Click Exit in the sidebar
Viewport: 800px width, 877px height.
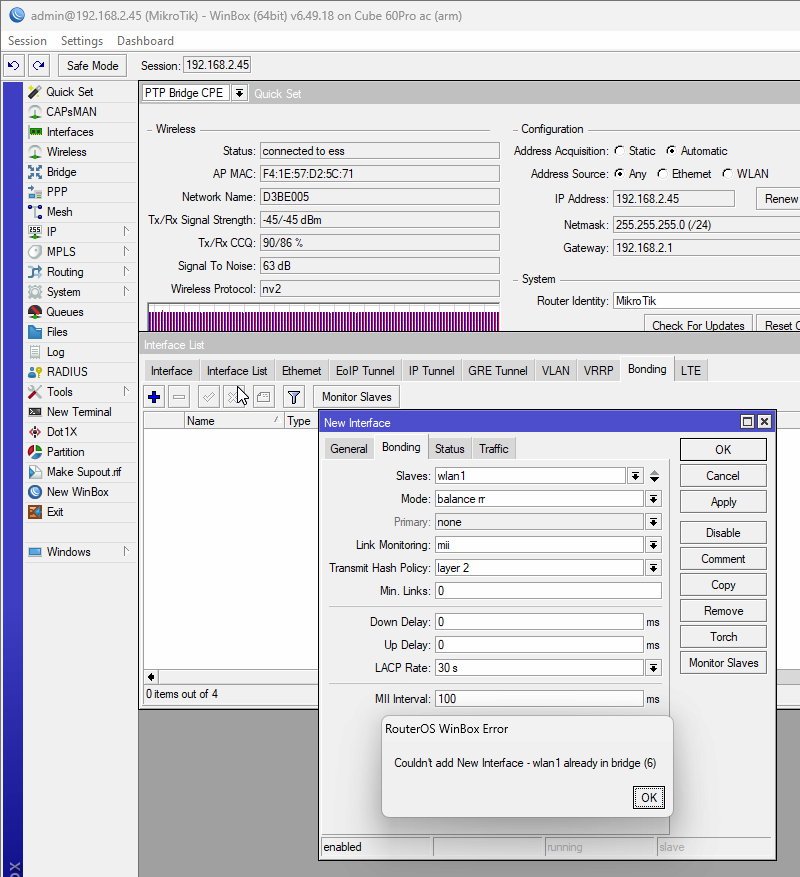(x=55, y=512)
